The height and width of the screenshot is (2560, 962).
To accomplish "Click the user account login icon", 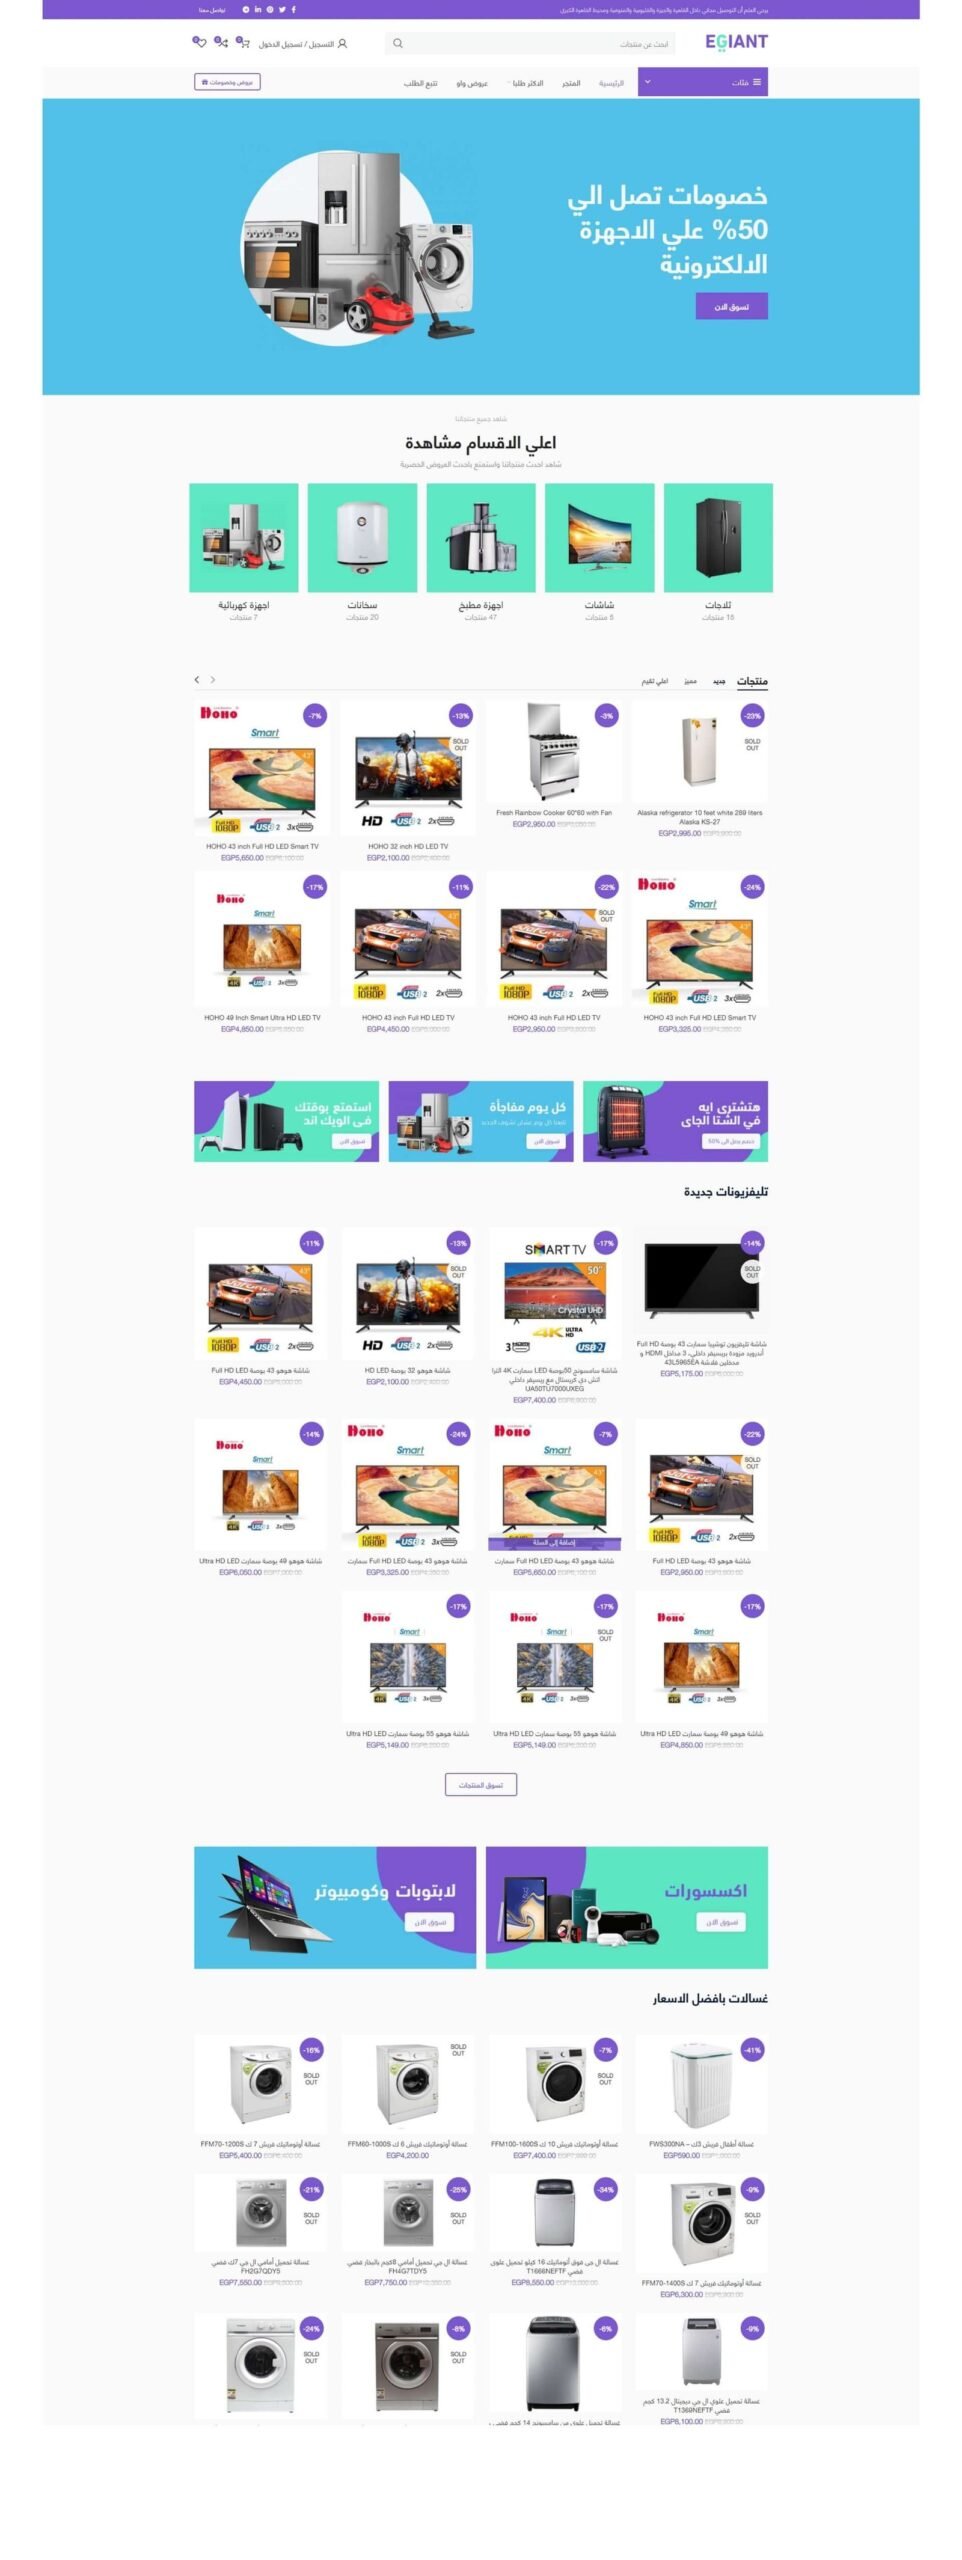I will tap(342, 44).
